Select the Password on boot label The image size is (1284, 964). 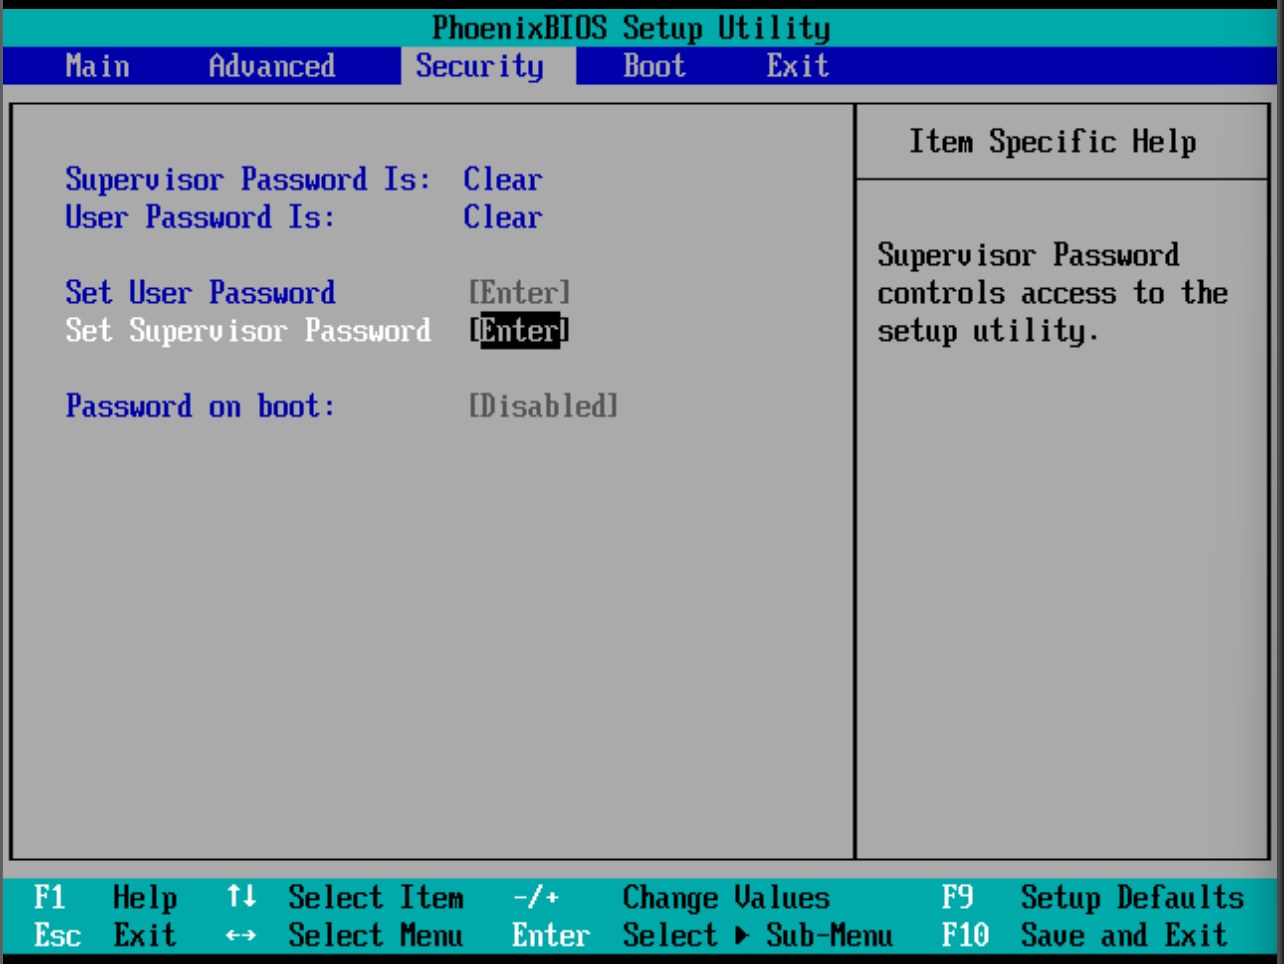200,406
